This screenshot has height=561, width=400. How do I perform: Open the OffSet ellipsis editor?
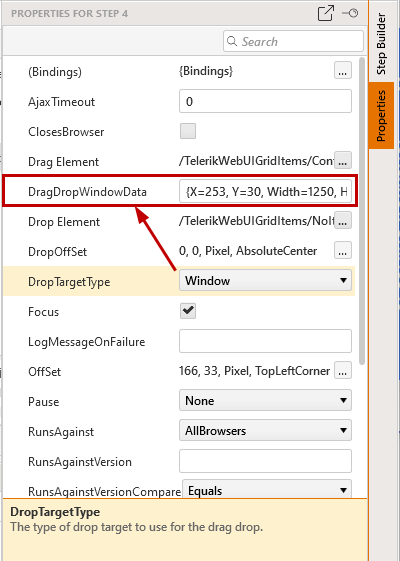[343, 371]
